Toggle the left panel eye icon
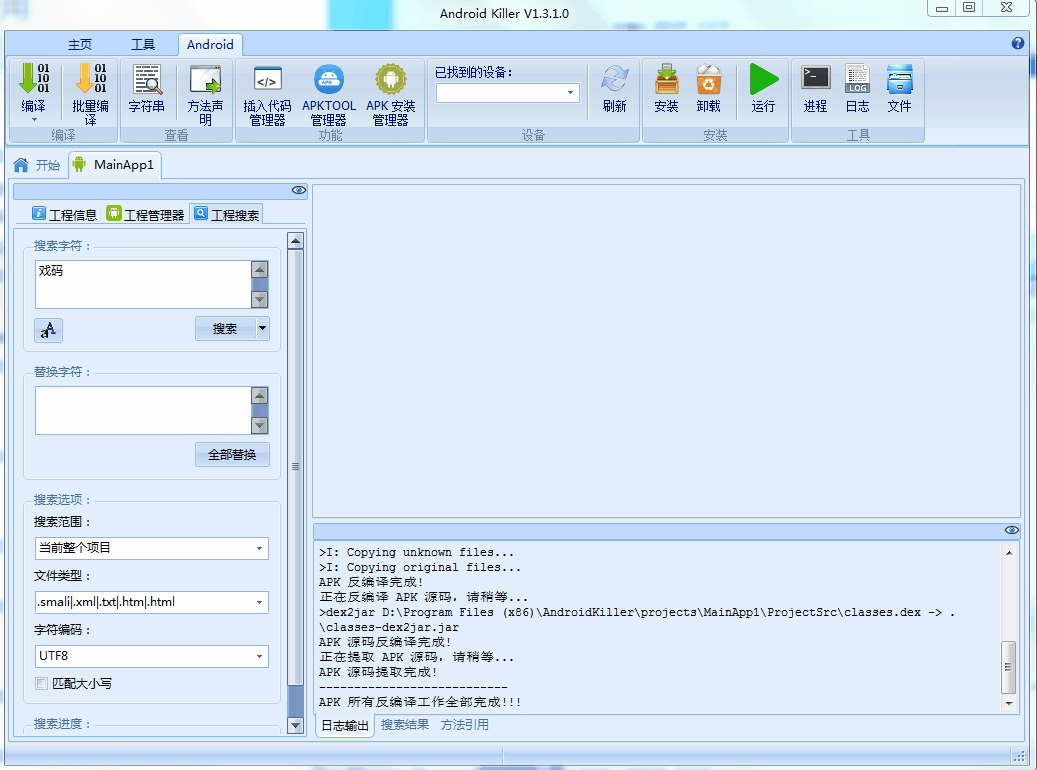This screenshot has height=770, width=1037. point(299,191)
